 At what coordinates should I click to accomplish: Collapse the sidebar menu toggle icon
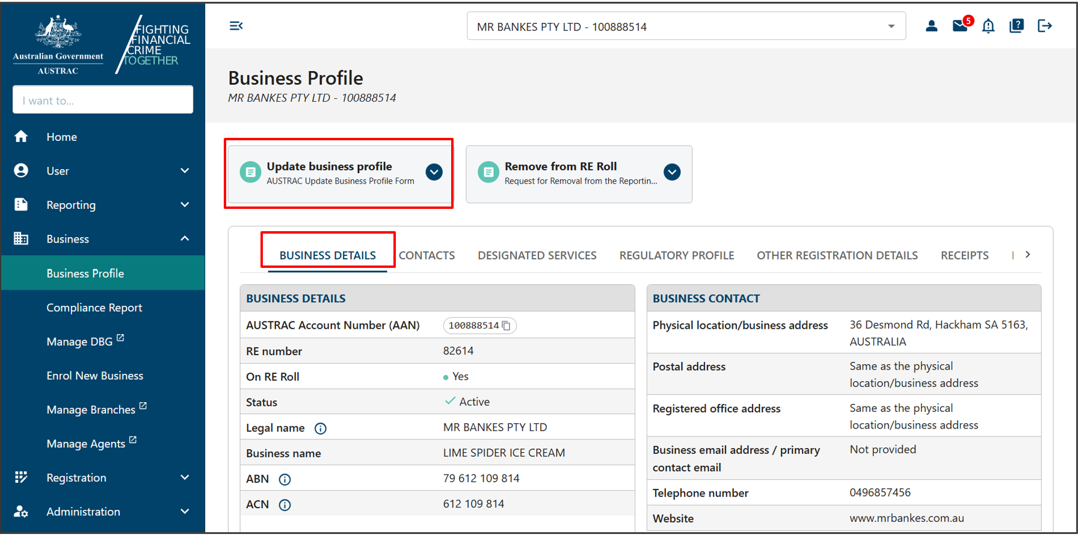pos(236,26)
